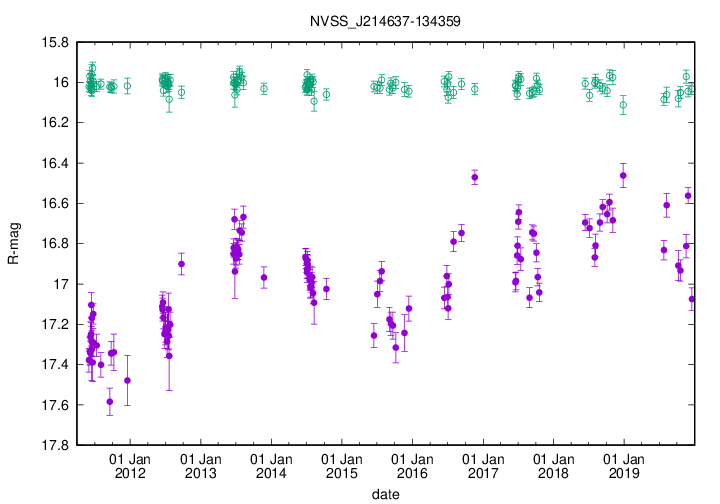Select the 01 Jan 2015 date tick label
720x504 pixels.
341,465
